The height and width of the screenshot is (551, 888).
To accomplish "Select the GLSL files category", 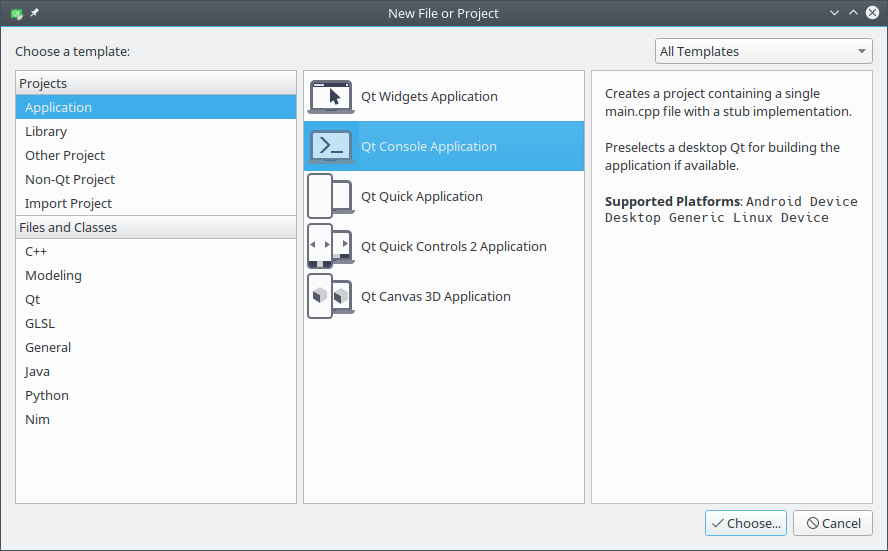I will click(x=156, y=323).
